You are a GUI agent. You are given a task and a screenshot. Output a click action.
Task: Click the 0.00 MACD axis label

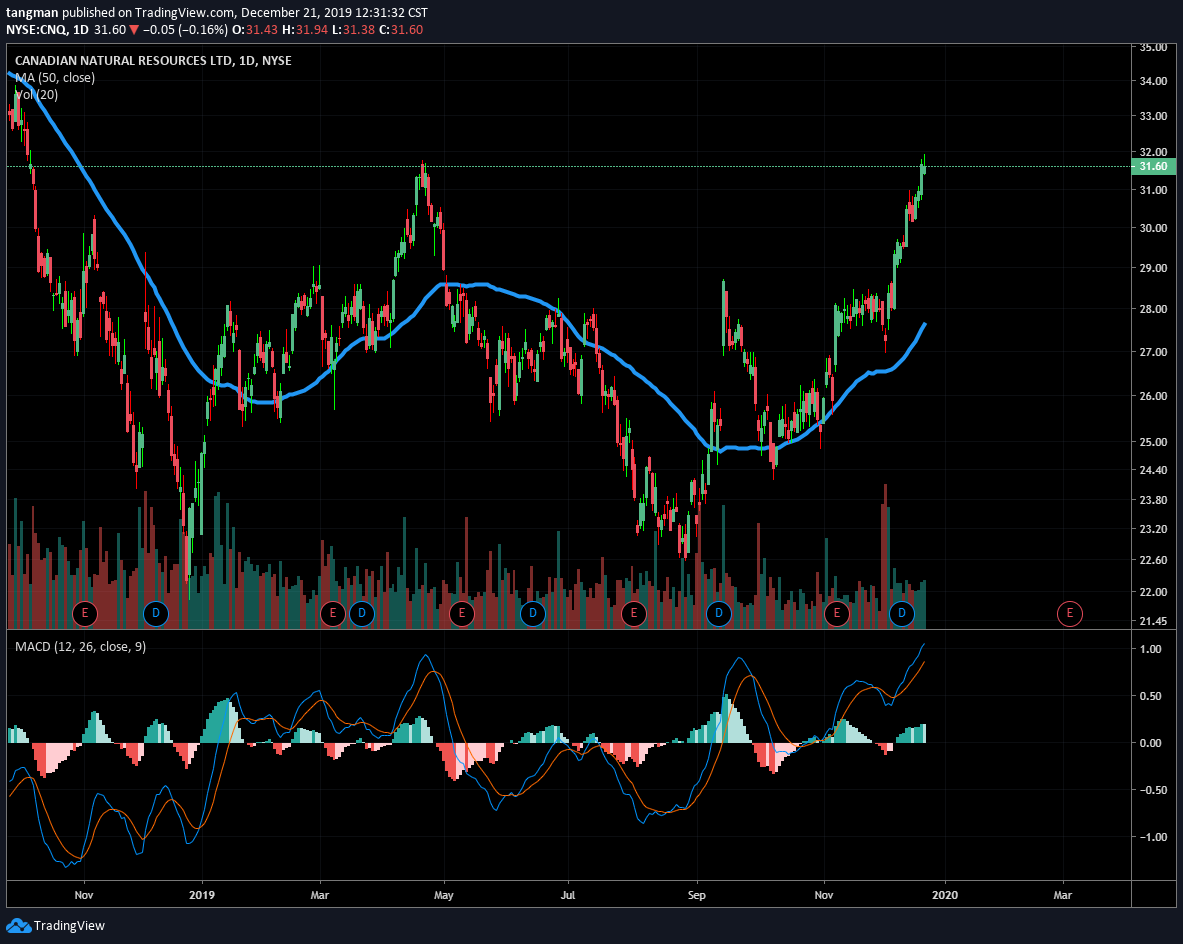1151,743
